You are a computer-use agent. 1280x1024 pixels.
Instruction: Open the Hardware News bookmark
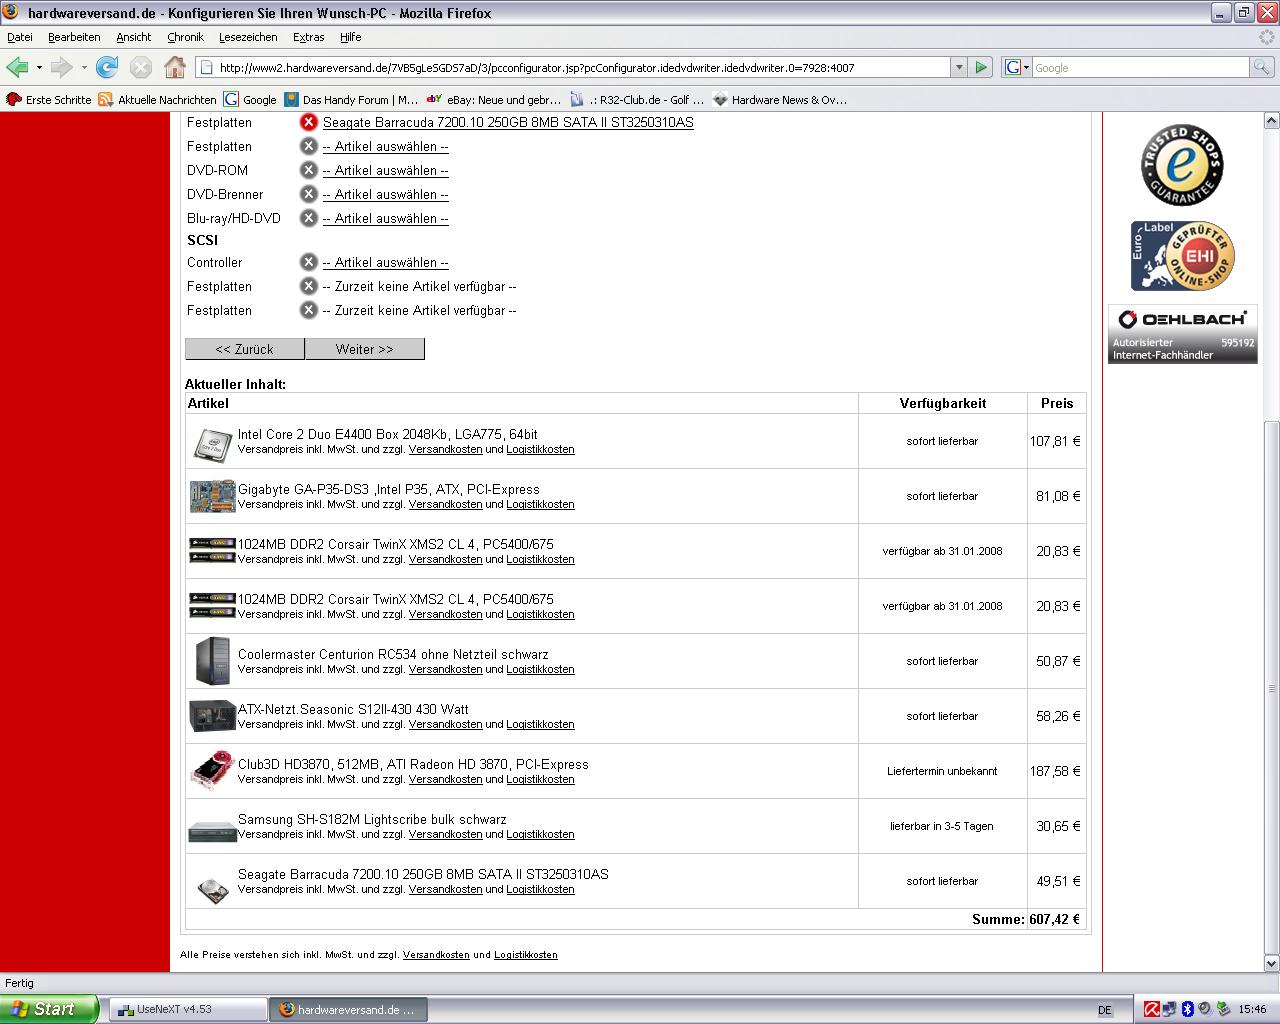(x=780, y=100)
